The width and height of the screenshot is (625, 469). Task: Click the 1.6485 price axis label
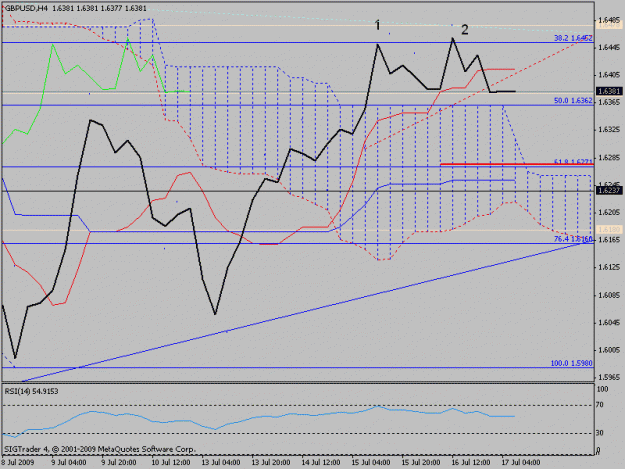[610, 19]
